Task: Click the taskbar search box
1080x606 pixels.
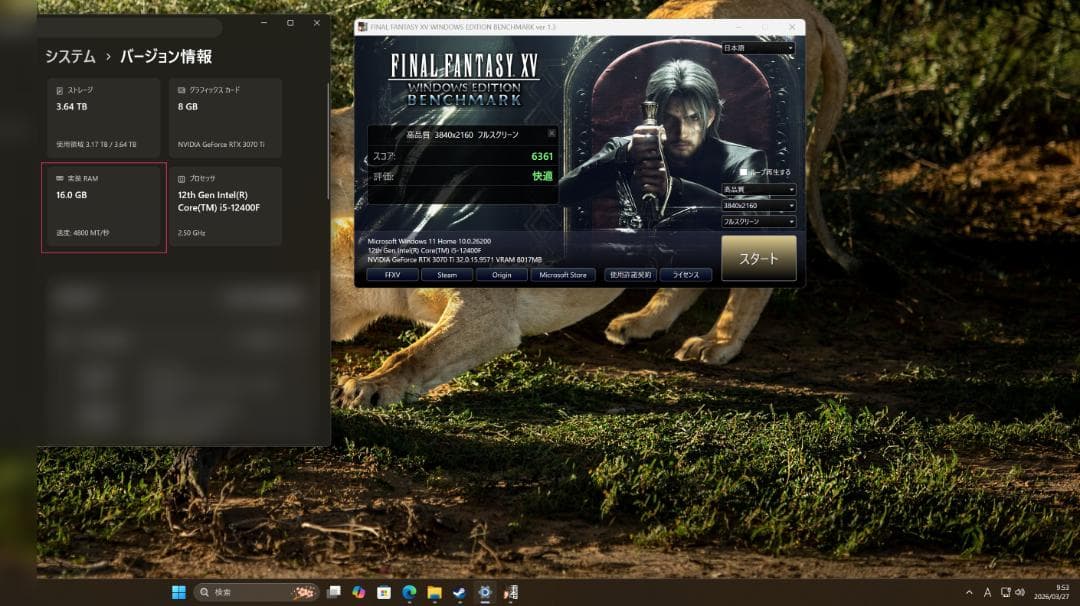Action: [x=256, y=592]
